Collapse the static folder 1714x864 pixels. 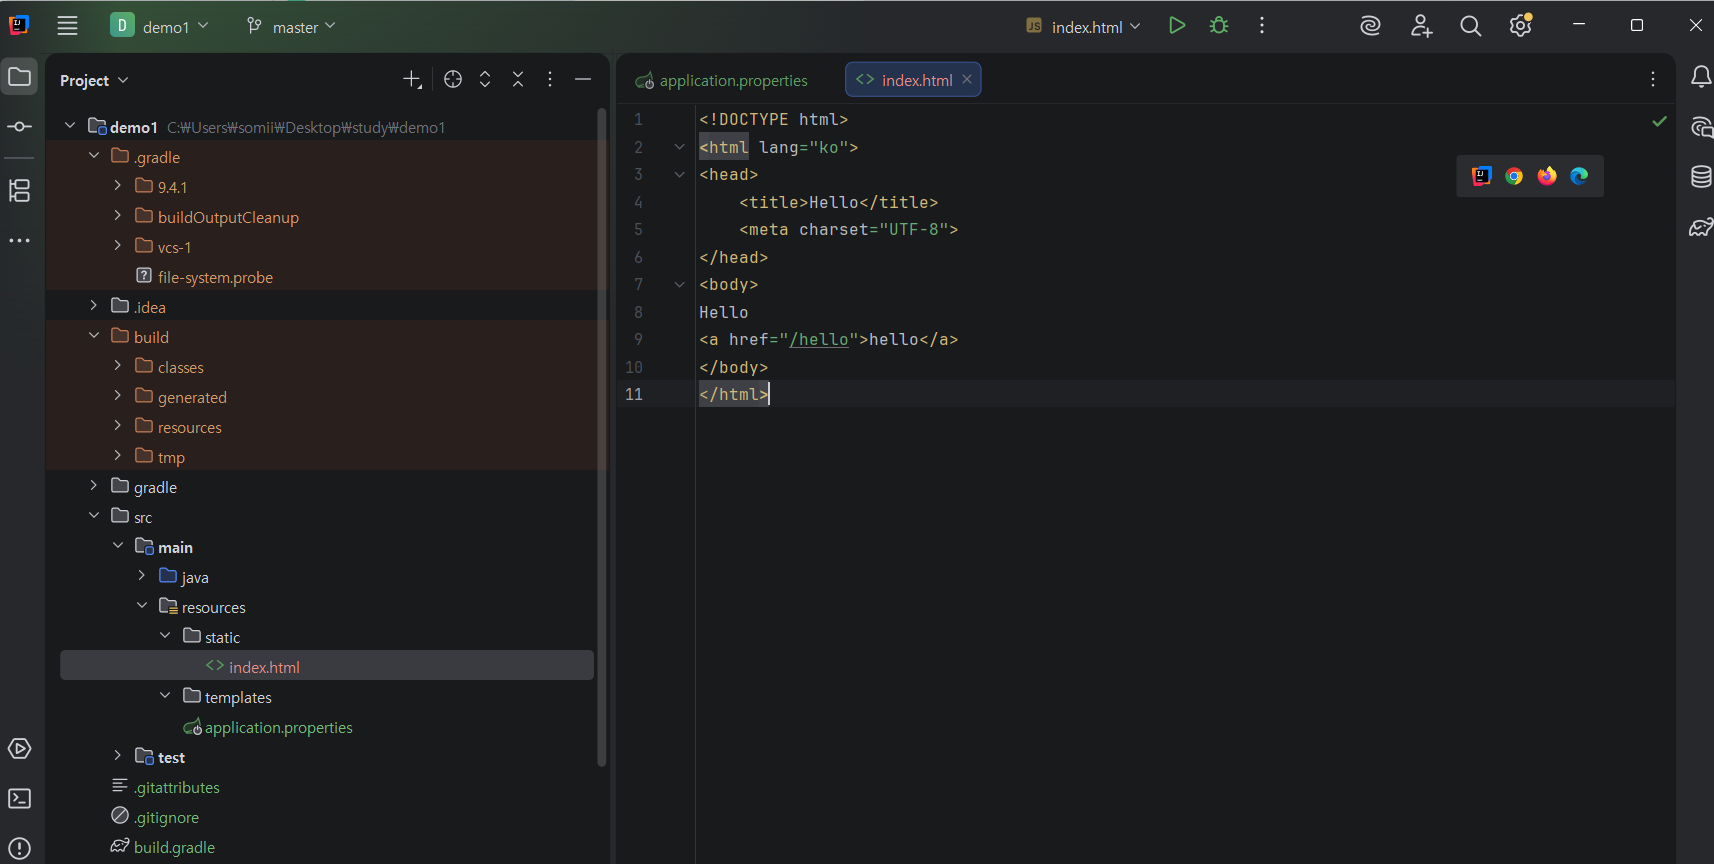[x=166, y=636]
